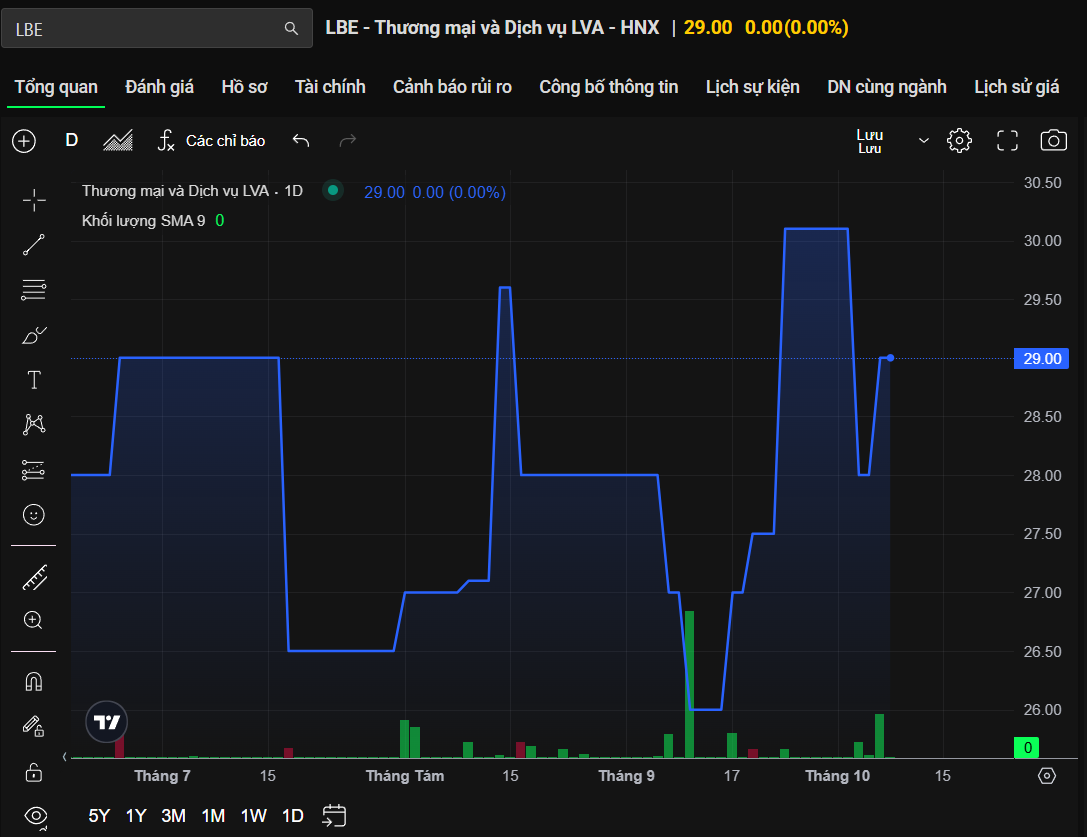Enter fullscreen chart mode

(1007, 141)
